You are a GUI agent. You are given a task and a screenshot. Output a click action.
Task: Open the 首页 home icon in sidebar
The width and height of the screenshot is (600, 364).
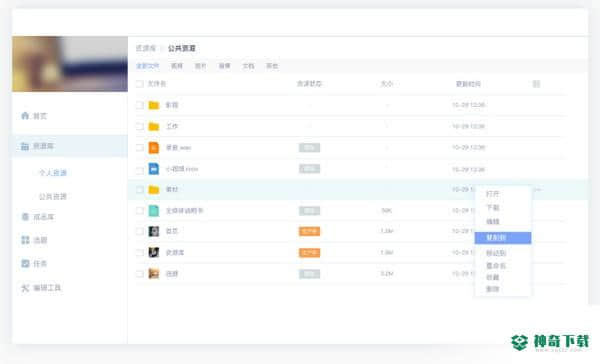[x=25, y=116]
